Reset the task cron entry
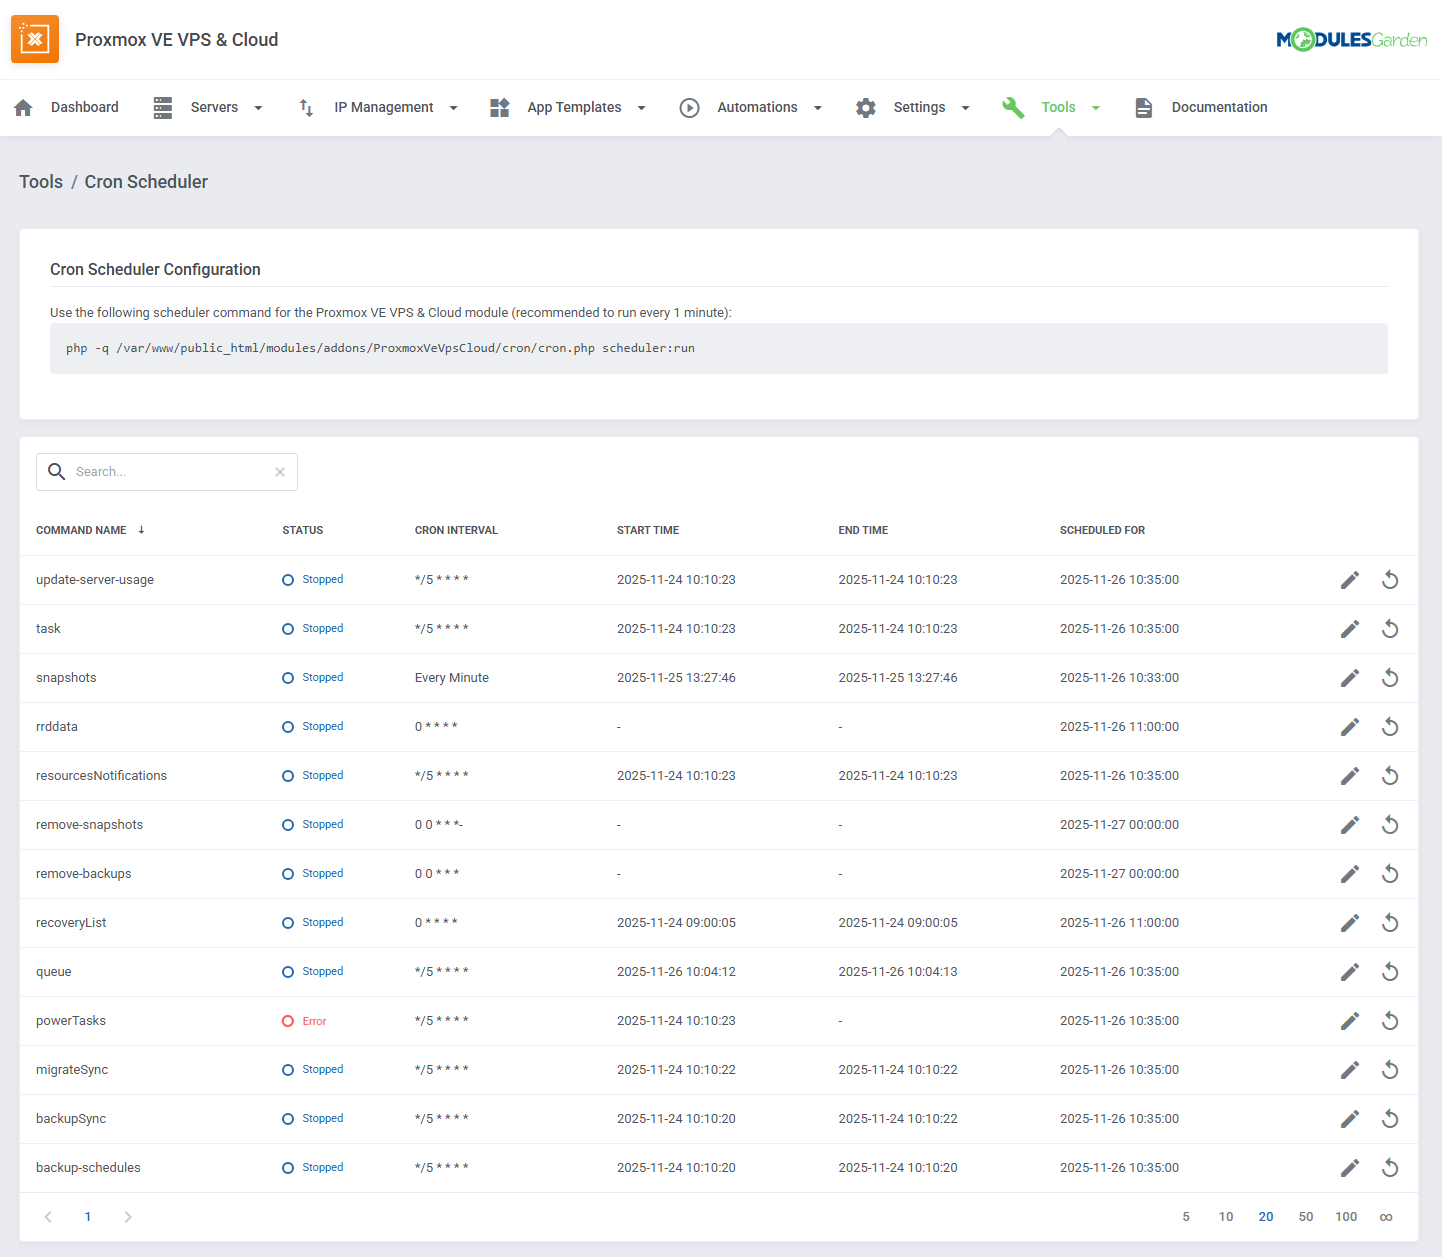This screenshot has width=1442, height=1257. coord(1390,629)
